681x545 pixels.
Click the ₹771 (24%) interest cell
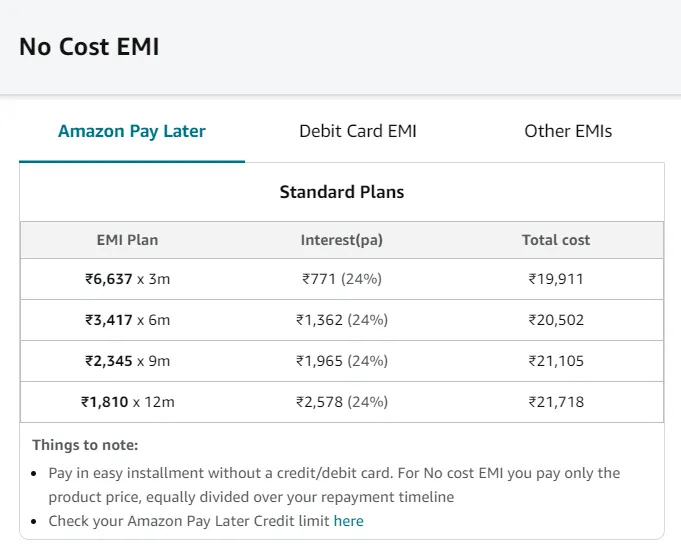[342, 279]
